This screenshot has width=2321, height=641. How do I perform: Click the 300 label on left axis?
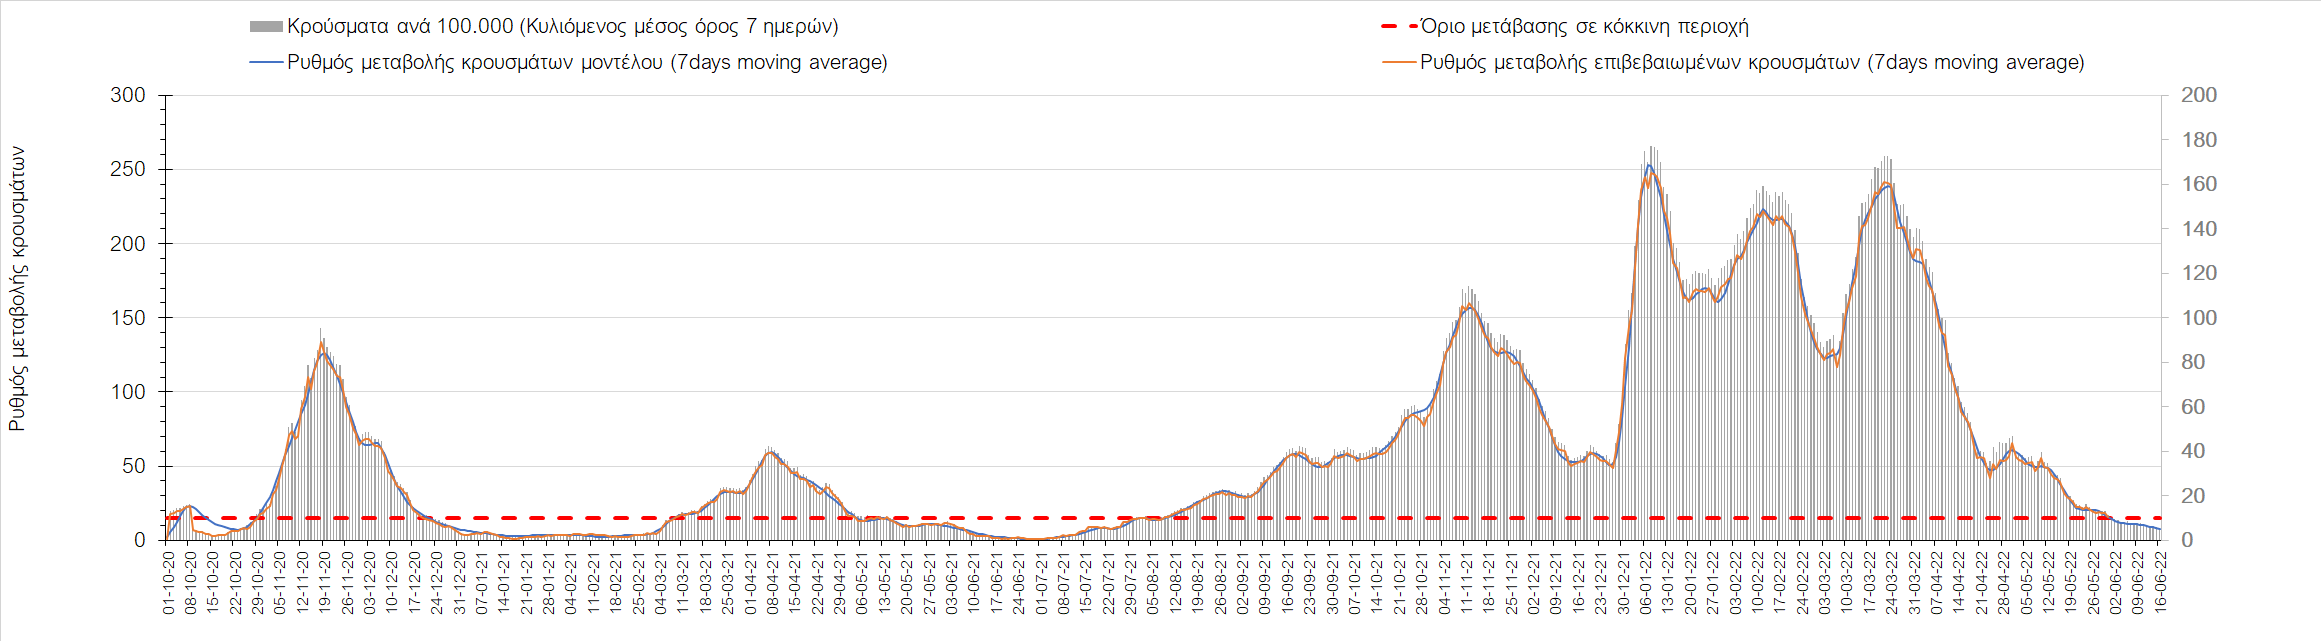128,95
